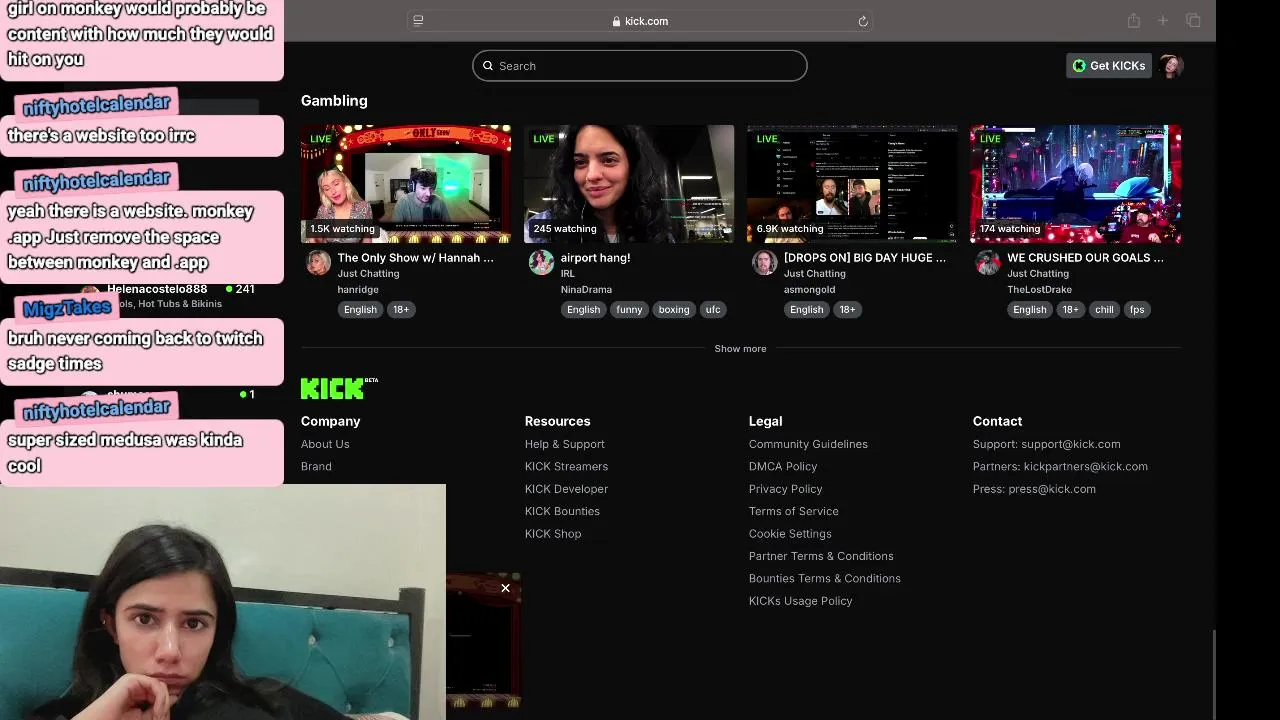The image size is (1280, 720).
Task: Click TheLostDrake channel avatar
Action: pos(988,263)
